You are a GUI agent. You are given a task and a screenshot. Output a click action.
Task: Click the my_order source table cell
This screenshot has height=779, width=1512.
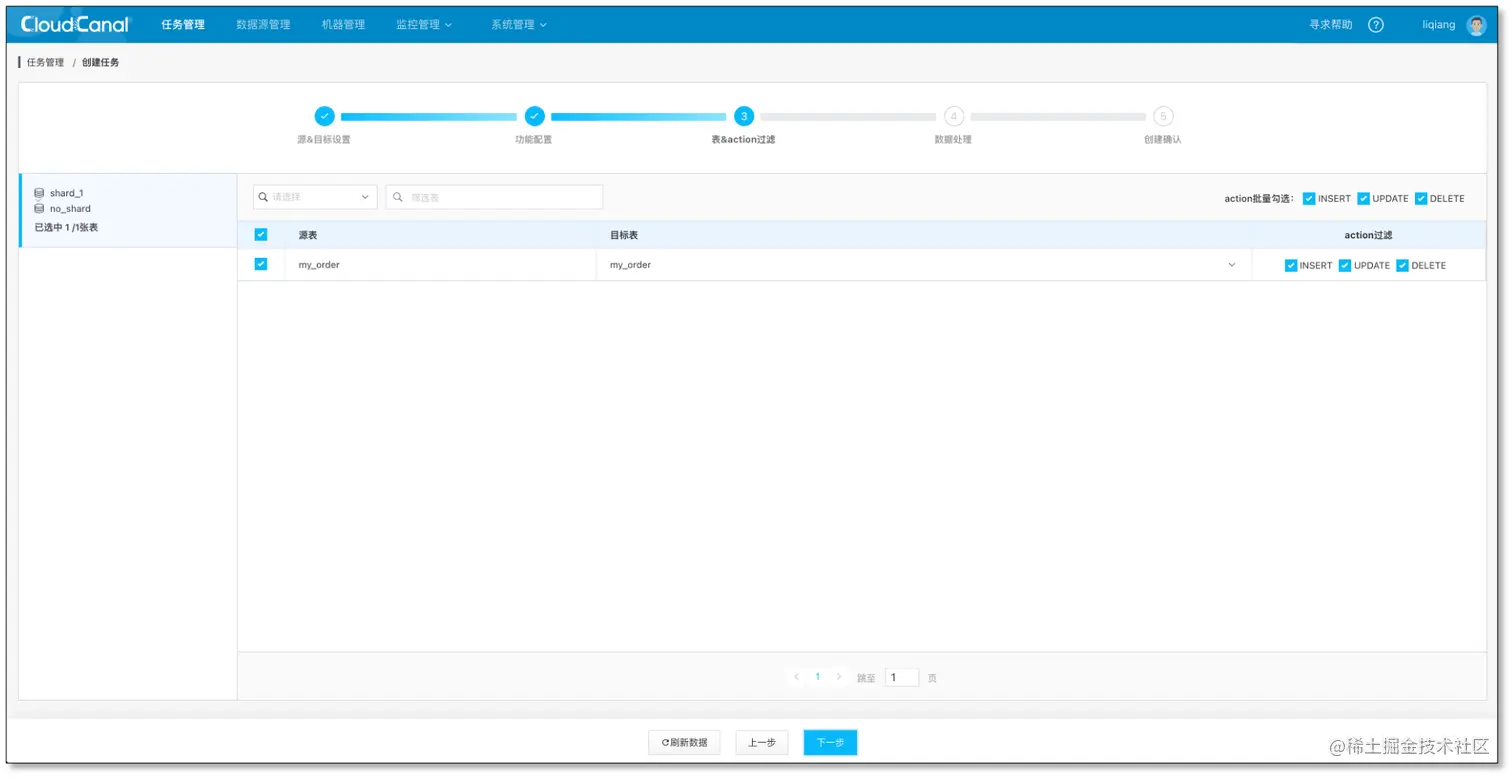point(440,265)
